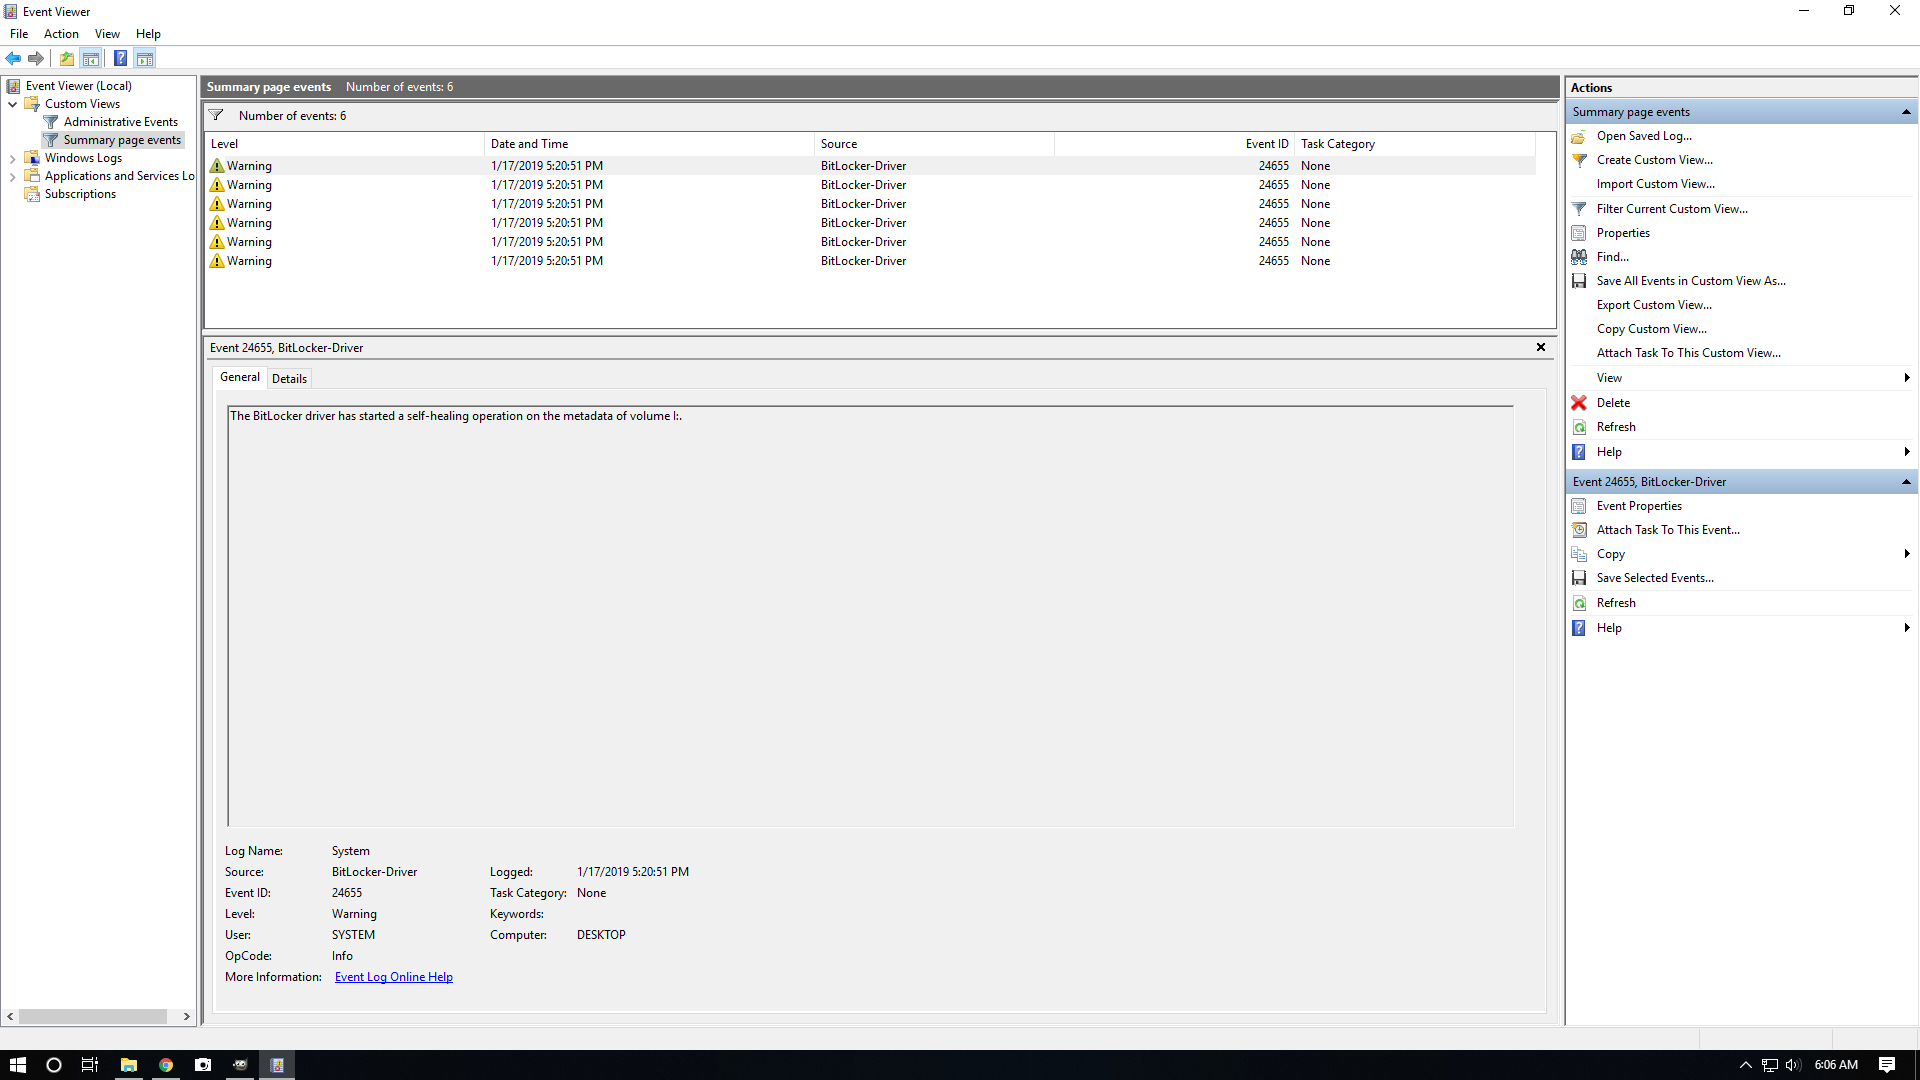
Task: Collapse the Summary page events actions section
Action: pos(1906,112)
